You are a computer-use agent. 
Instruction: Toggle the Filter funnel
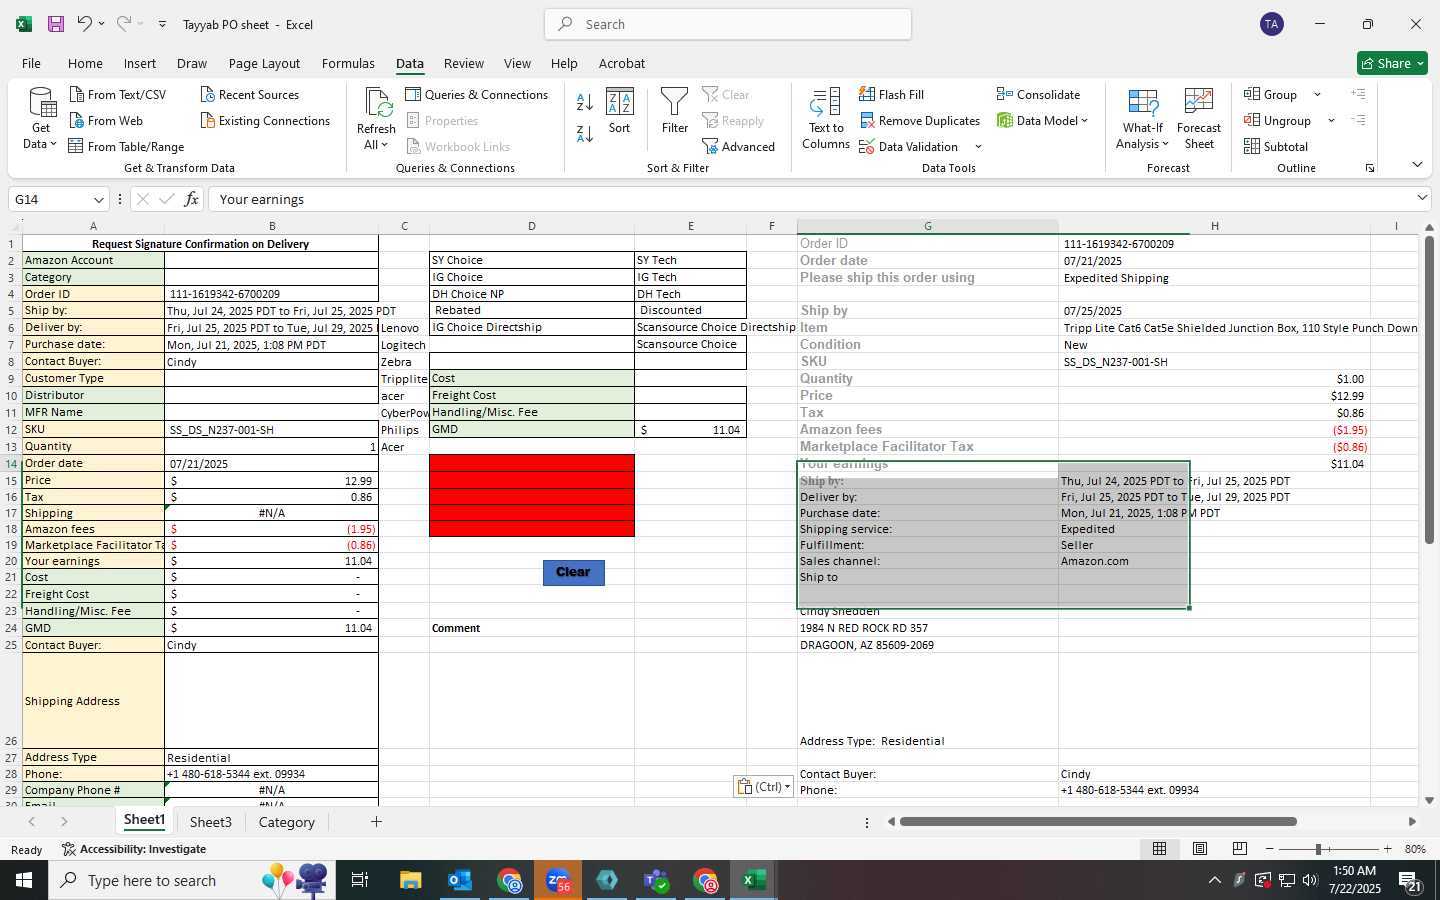(675, 111)
